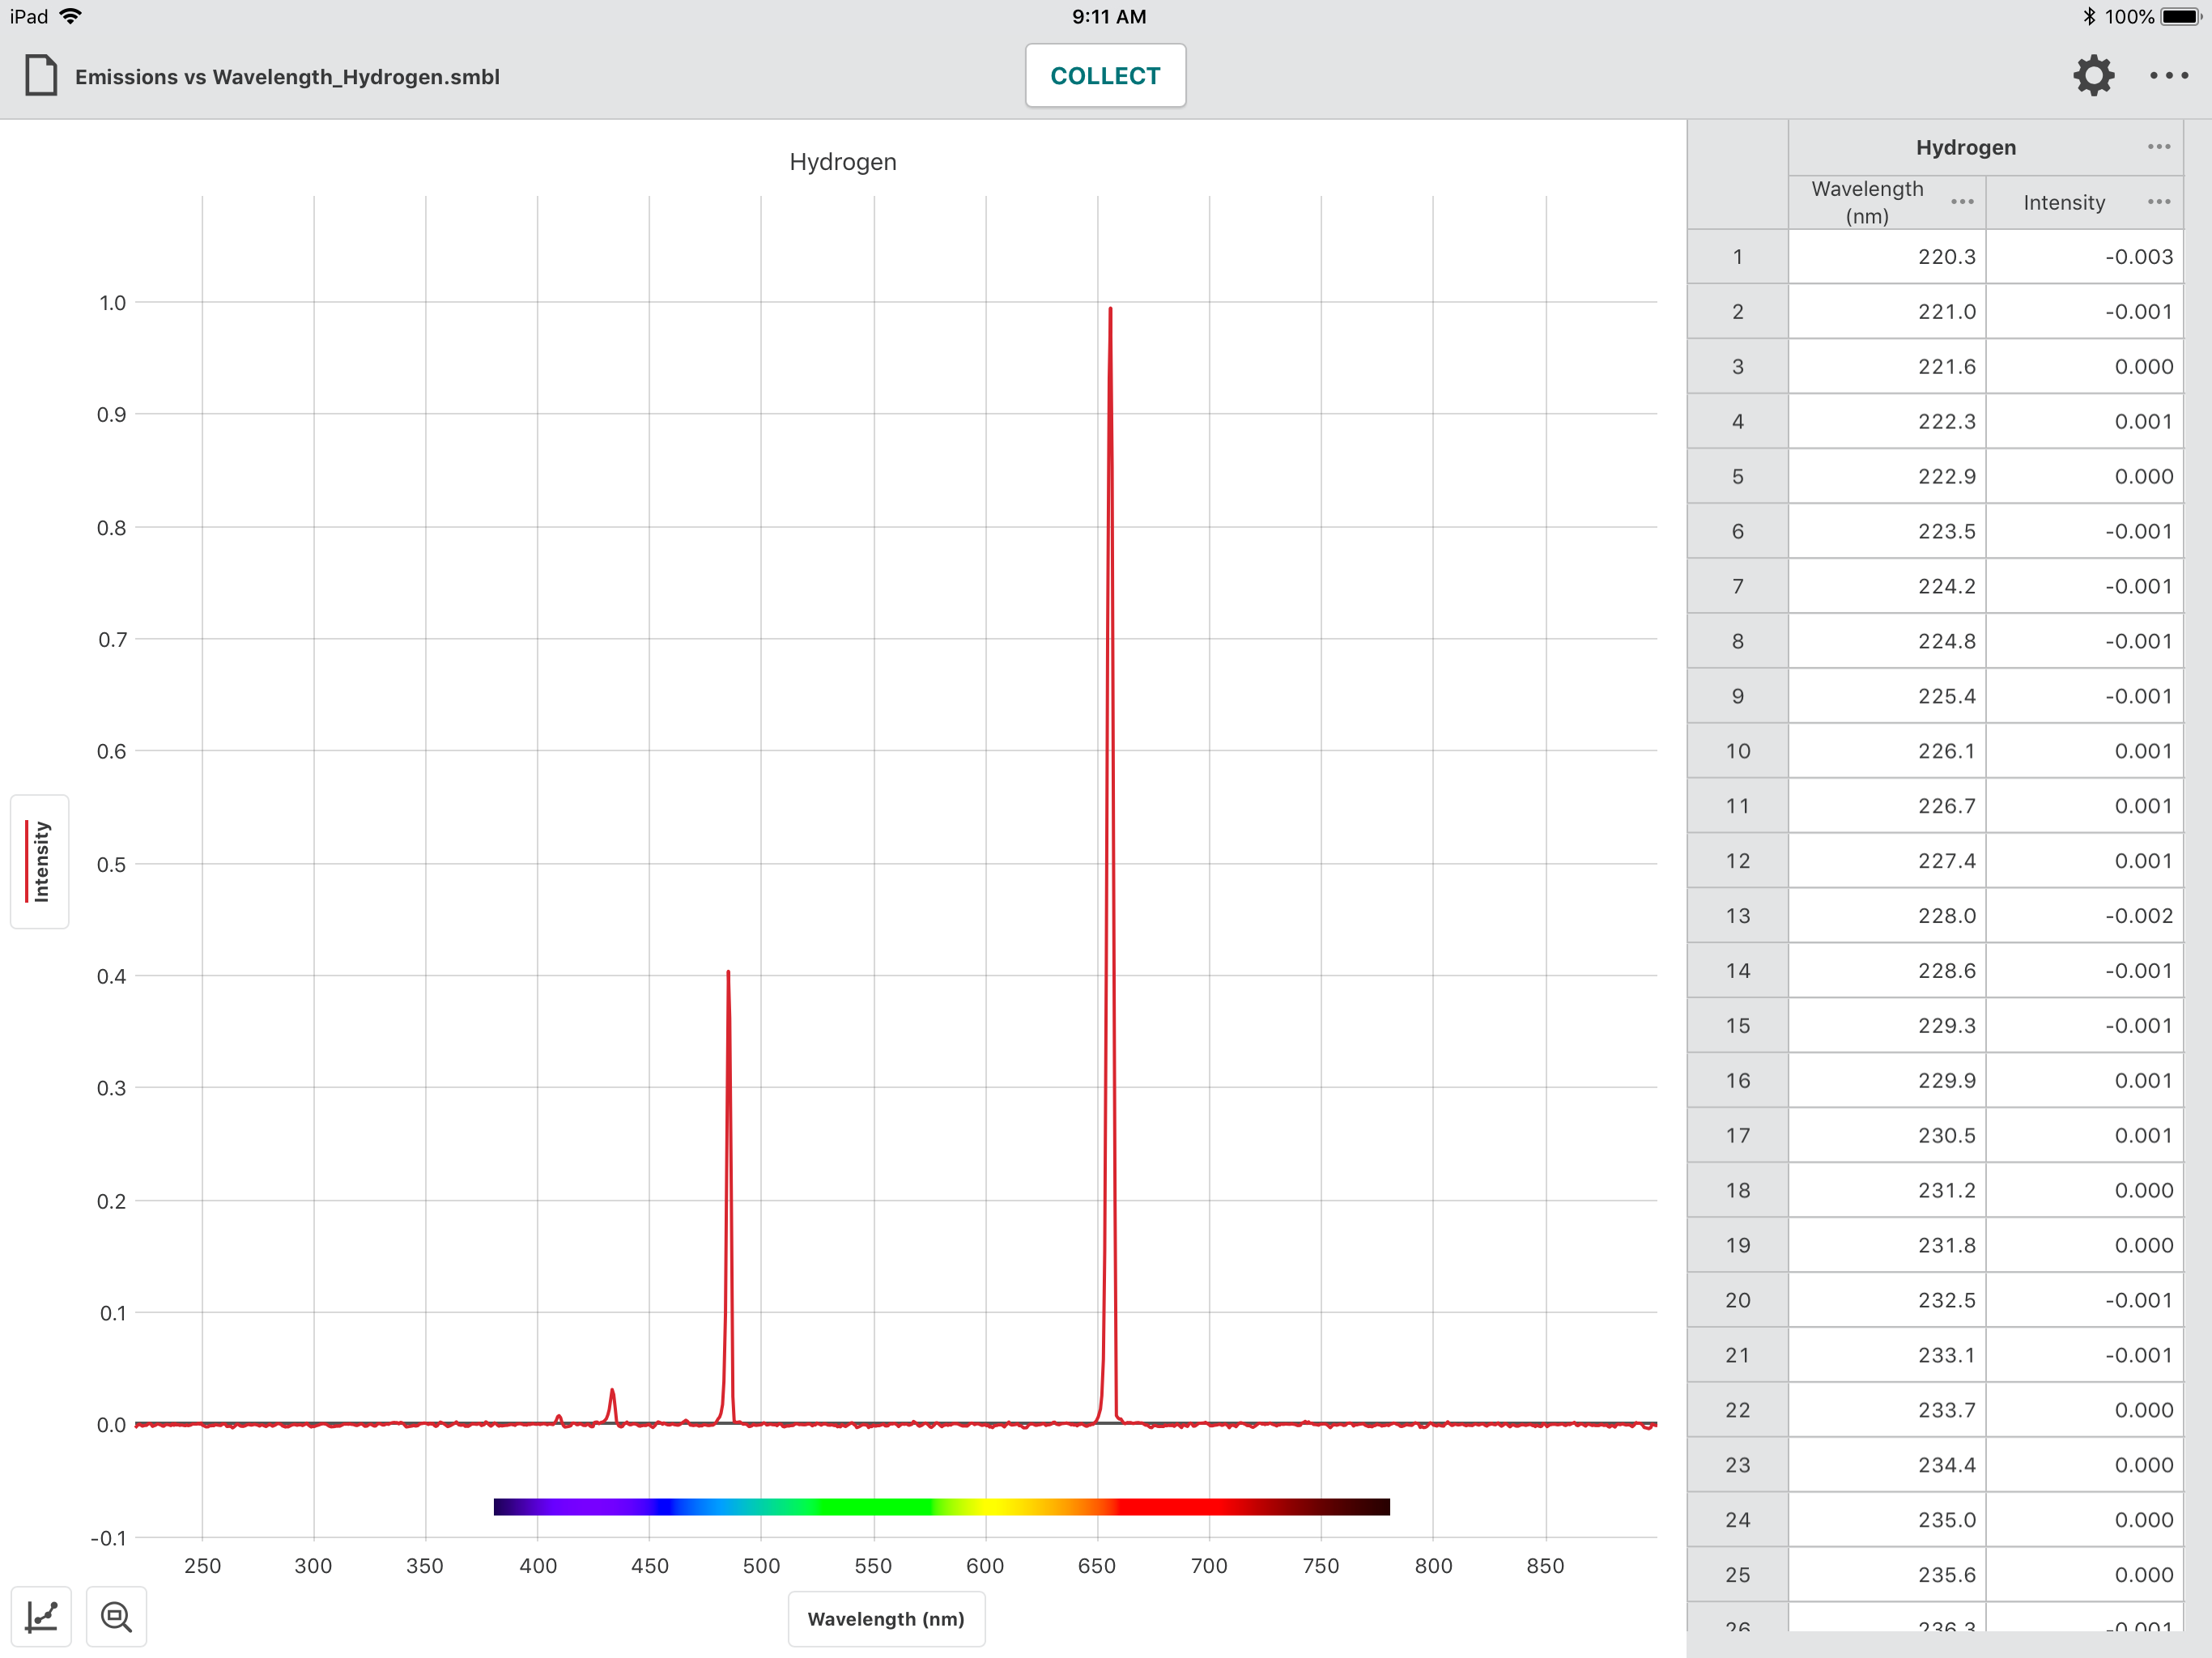Tap the autoscale zoom magnifier icon
The width and height of the screenshot is (2212, 1658).
coord(116,1616)
